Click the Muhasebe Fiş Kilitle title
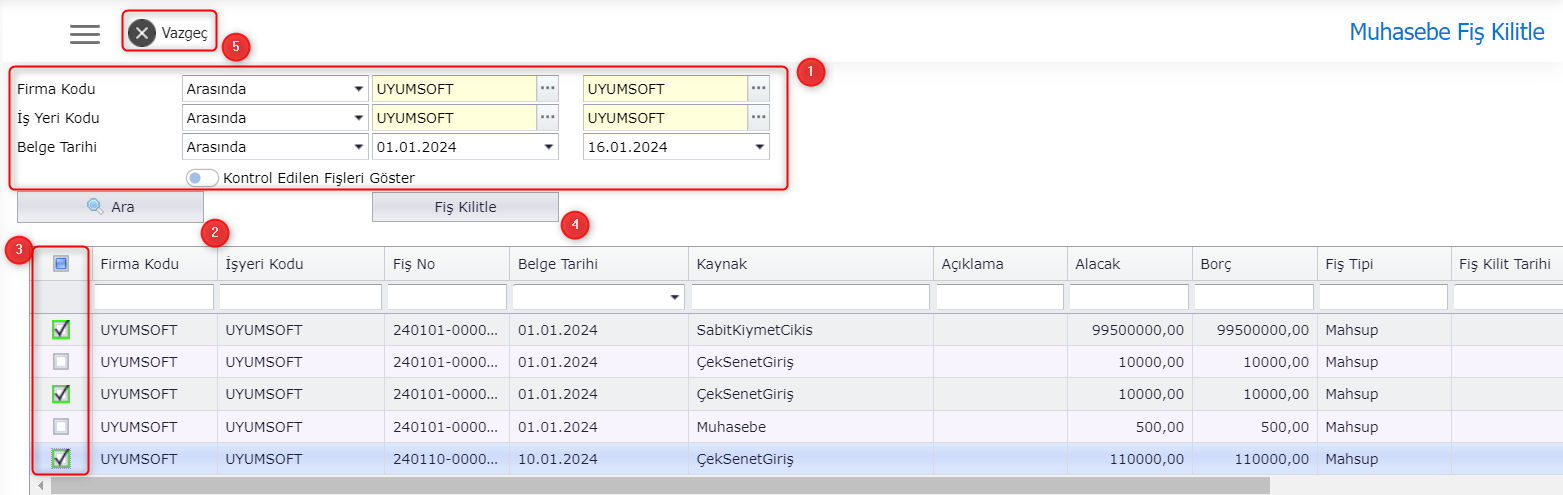1563x495 pixels. point(1447,32)
